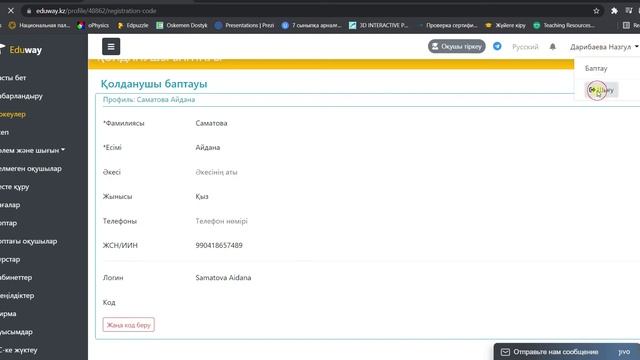Open the highlighted yellow sidebar item
Screen dimensions: 640x360
pyautogui.click(x=13, y=114)
